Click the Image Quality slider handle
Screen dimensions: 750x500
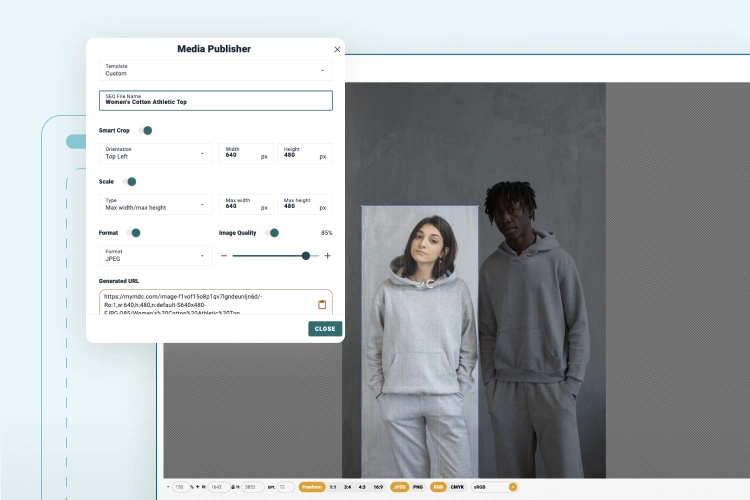click(306, 256)
